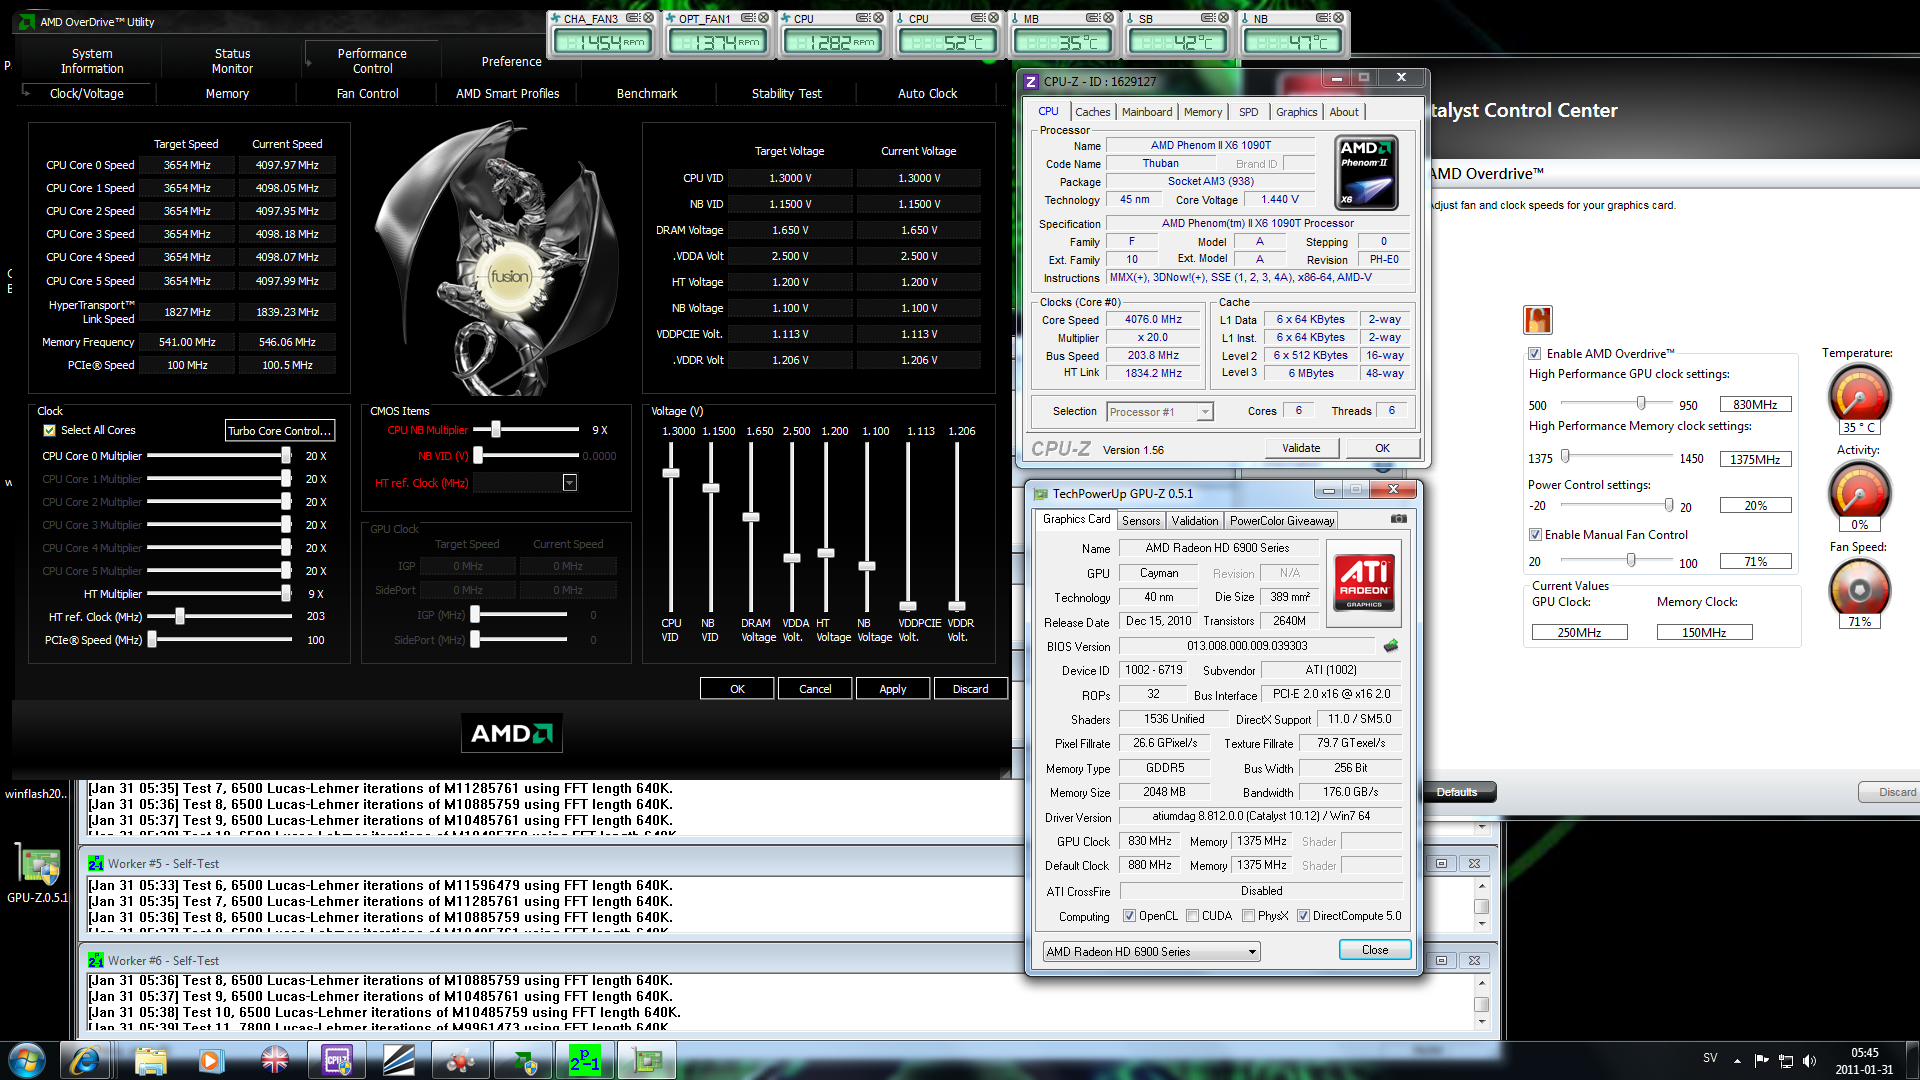Toggle DirectCompute 5.0 checkbox
The width and height of the screenshot is (1920, 1080).
[1303, 916]
